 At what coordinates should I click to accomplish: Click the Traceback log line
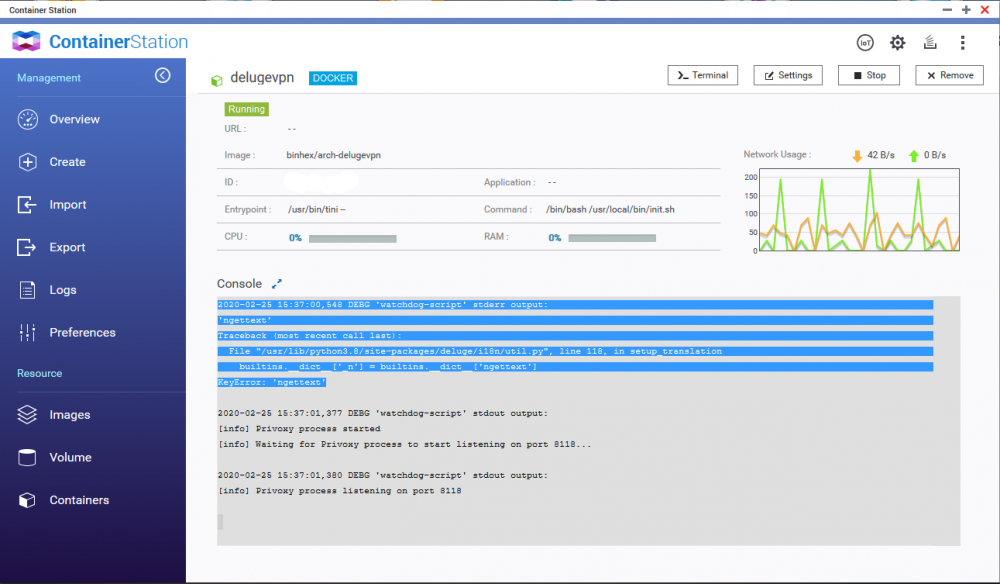tap(309, 336)
